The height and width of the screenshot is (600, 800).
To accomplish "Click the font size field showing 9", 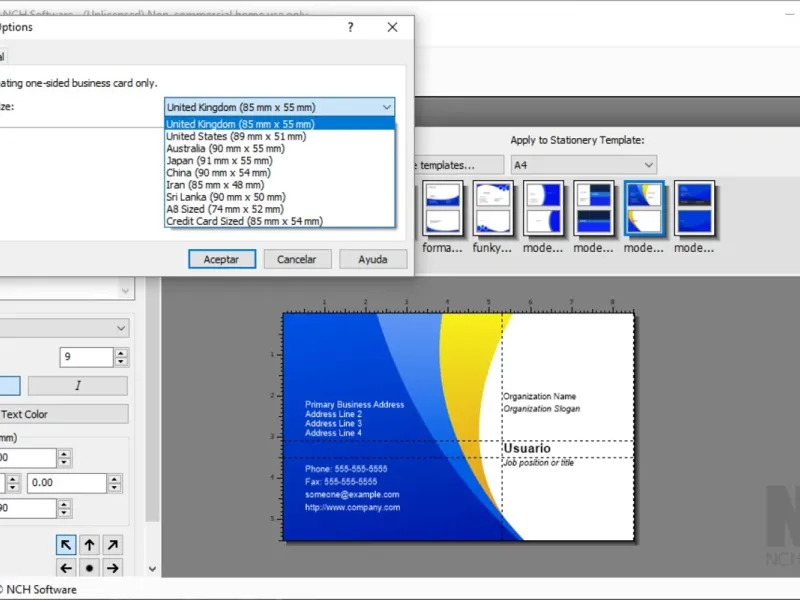I will click(85, 357).
